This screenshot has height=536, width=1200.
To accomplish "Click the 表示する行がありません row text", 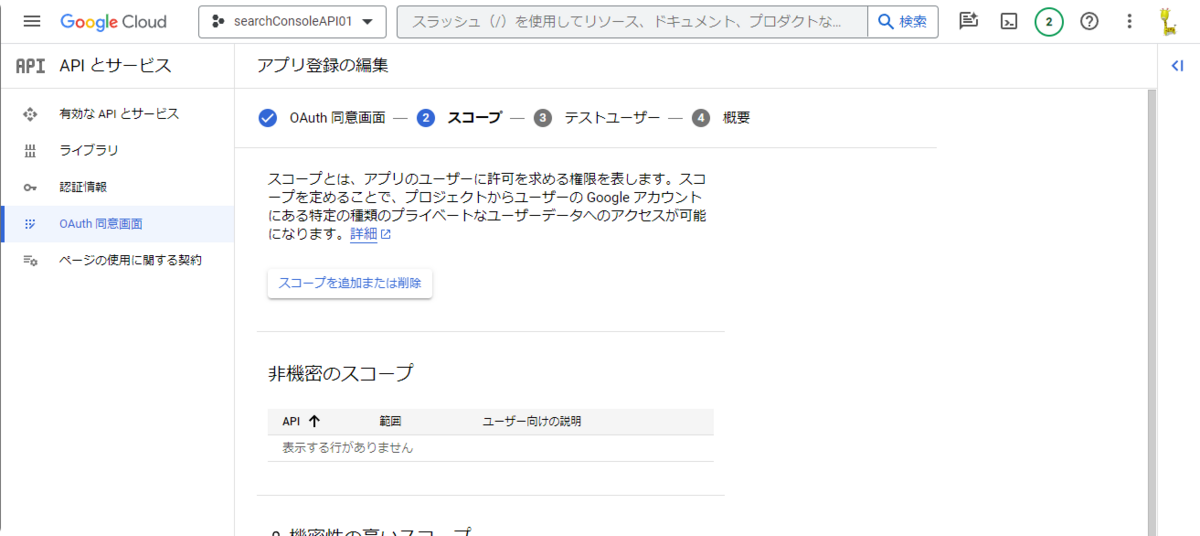I will tap(348, 448).
